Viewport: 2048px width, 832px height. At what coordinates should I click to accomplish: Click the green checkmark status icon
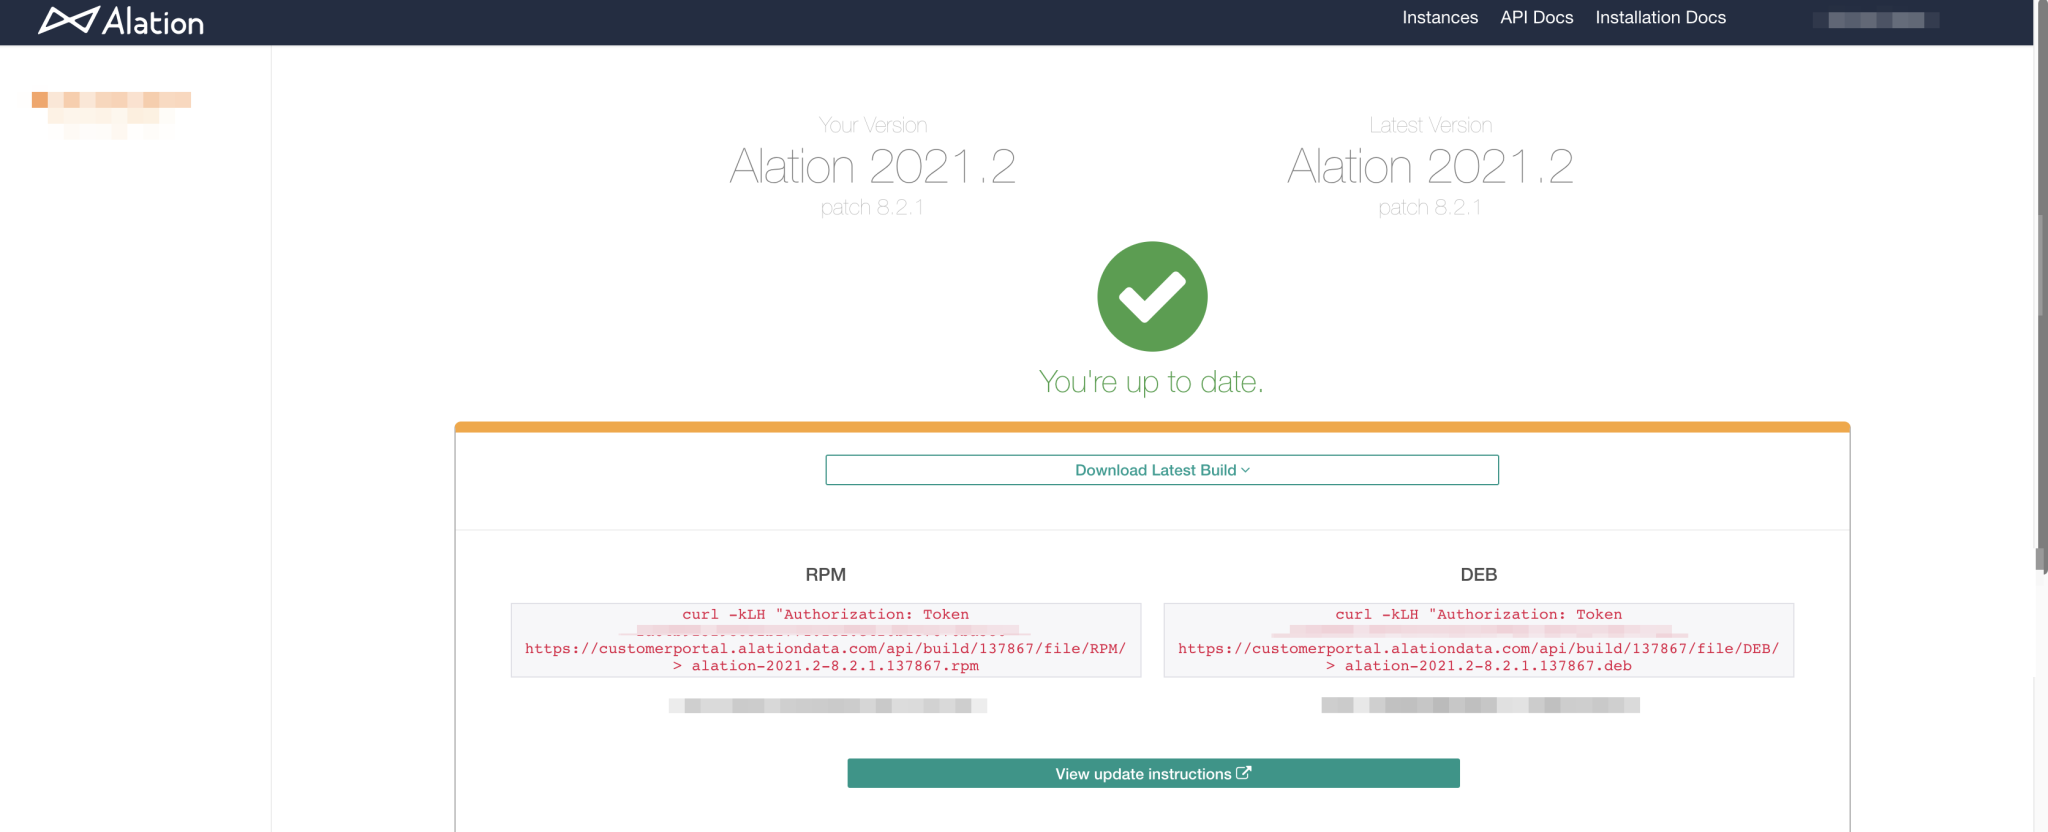tap(1152, 296)
